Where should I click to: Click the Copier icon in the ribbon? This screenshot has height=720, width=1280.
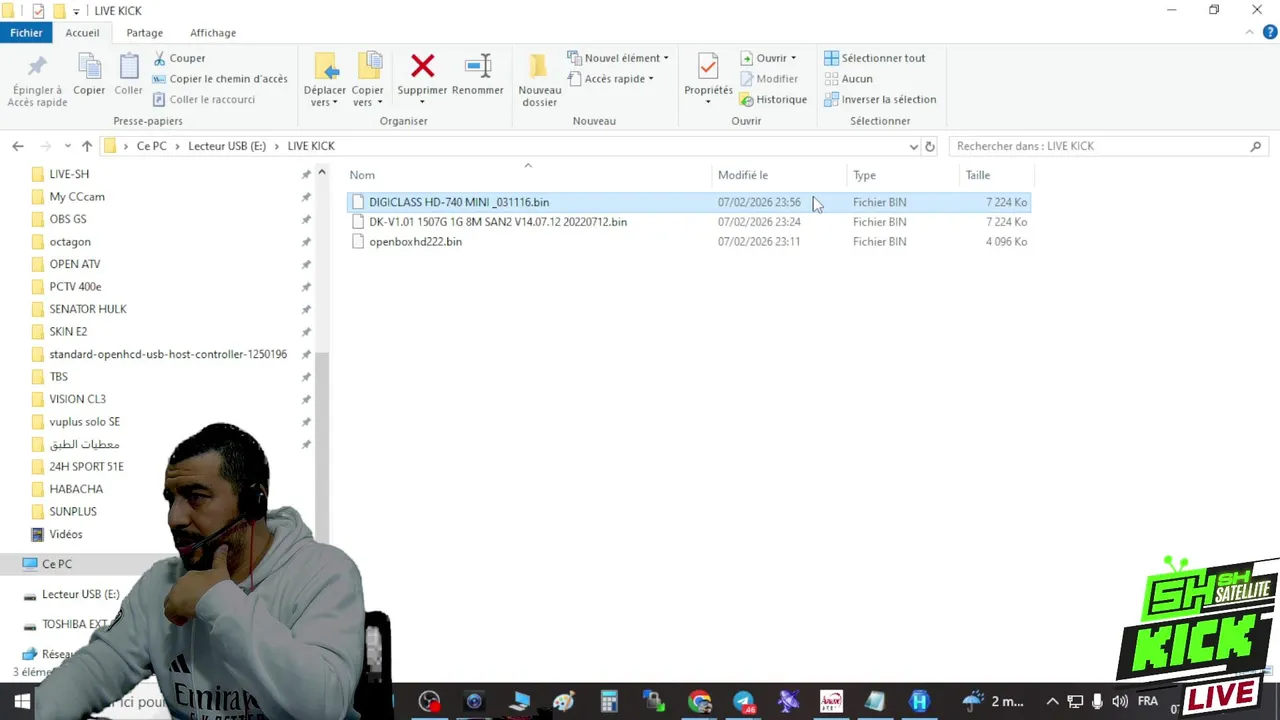click(89, 67)
